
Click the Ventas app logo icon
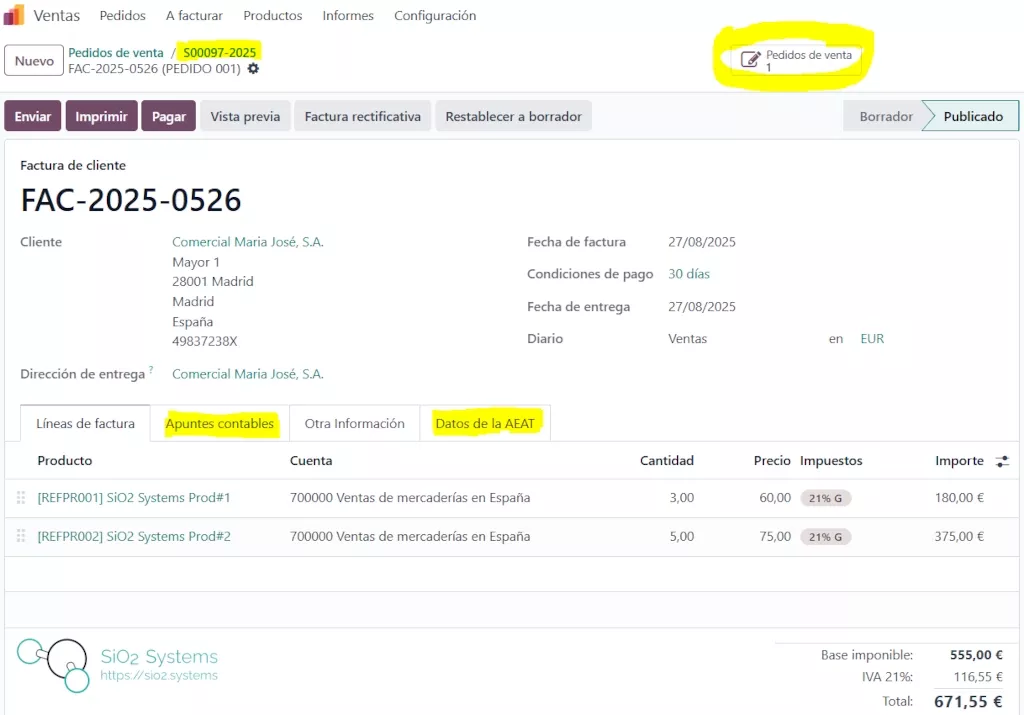tap(15, 15)
